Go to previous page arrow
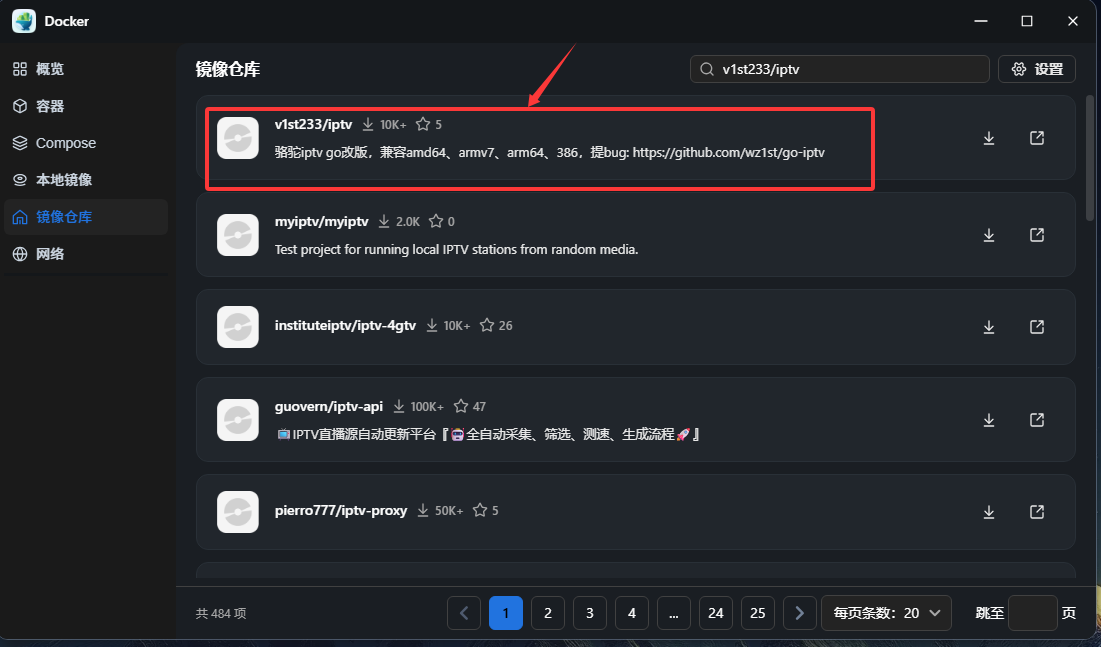Viewport: 1101px width, 647px height. click(x=464, y=613)
